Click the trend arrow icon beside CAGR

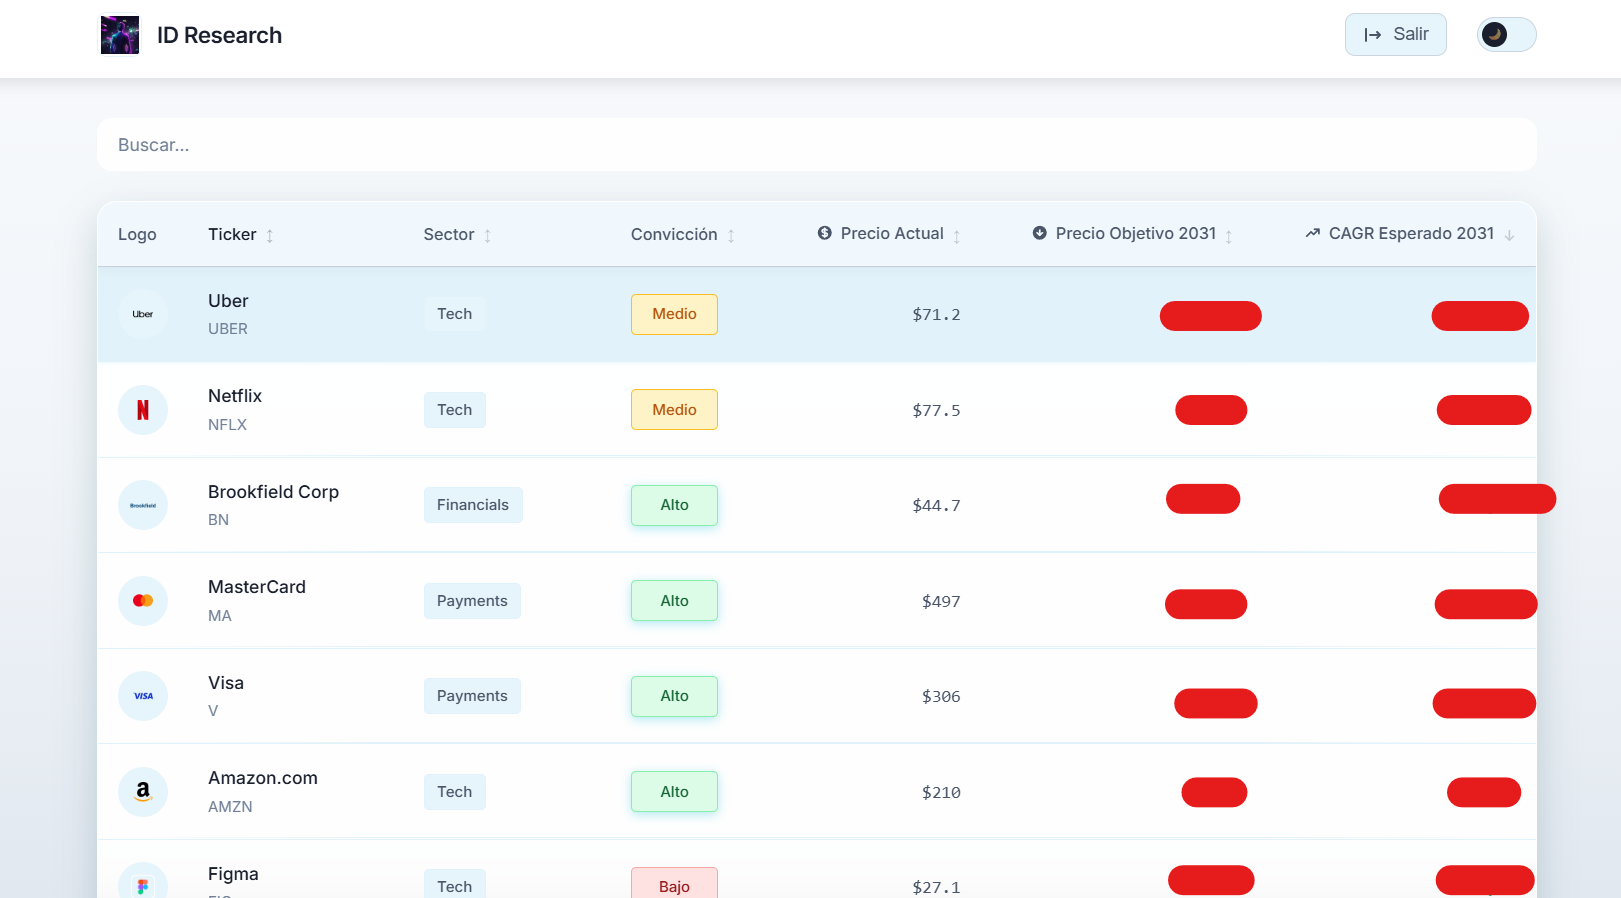click(x=1312, y=233)
